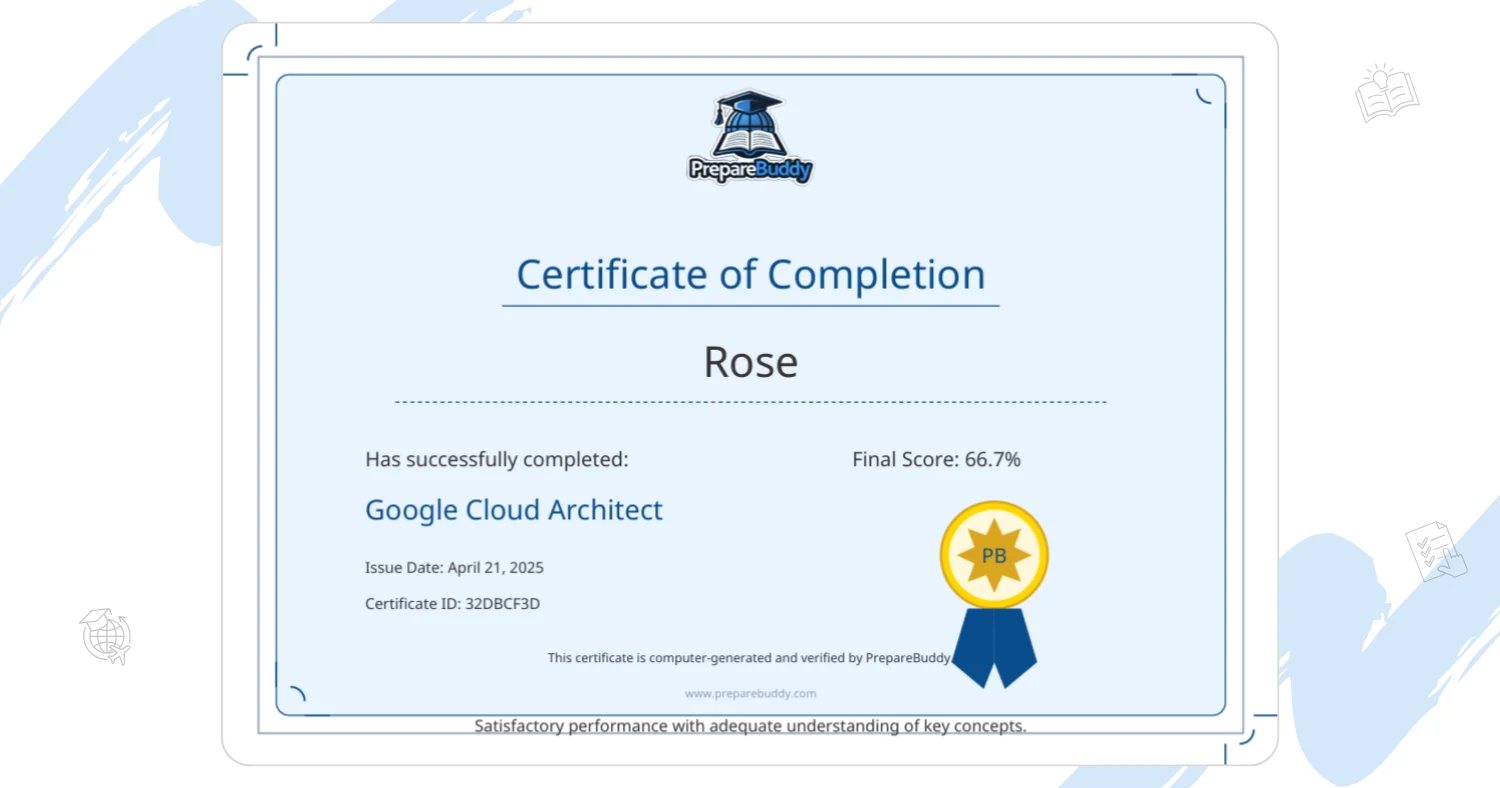This screenshot has width=1500, height=788.
Task: Click the recipient name Rose
Action: pyautogui.click(x=750, y=362)
